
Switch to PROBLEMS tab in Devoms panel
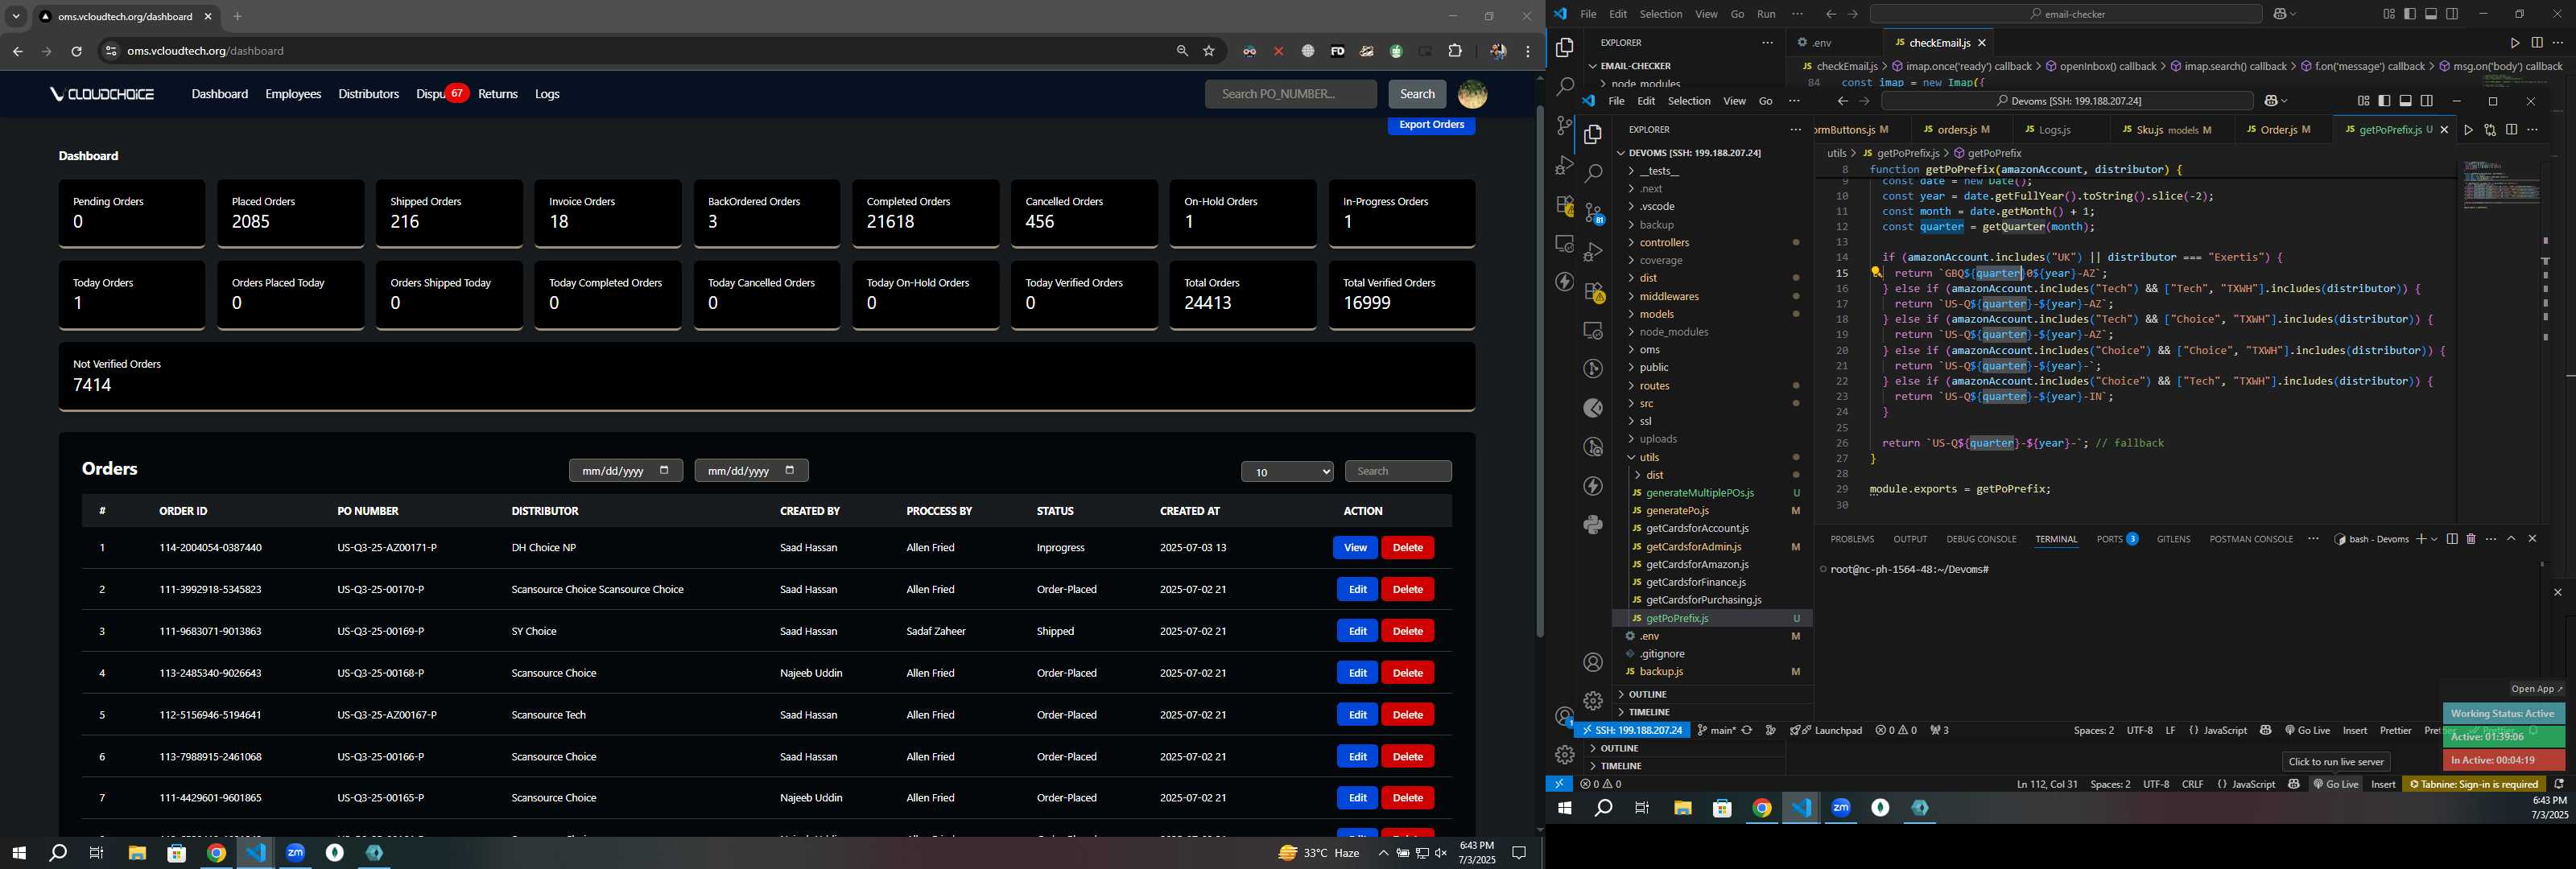(1852, 539)
